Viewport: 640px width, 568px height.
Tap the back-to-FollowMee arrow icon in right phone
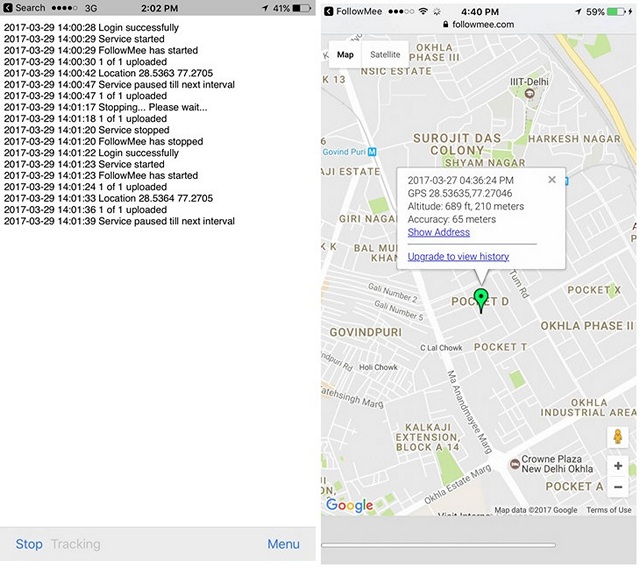coord(329,11)
